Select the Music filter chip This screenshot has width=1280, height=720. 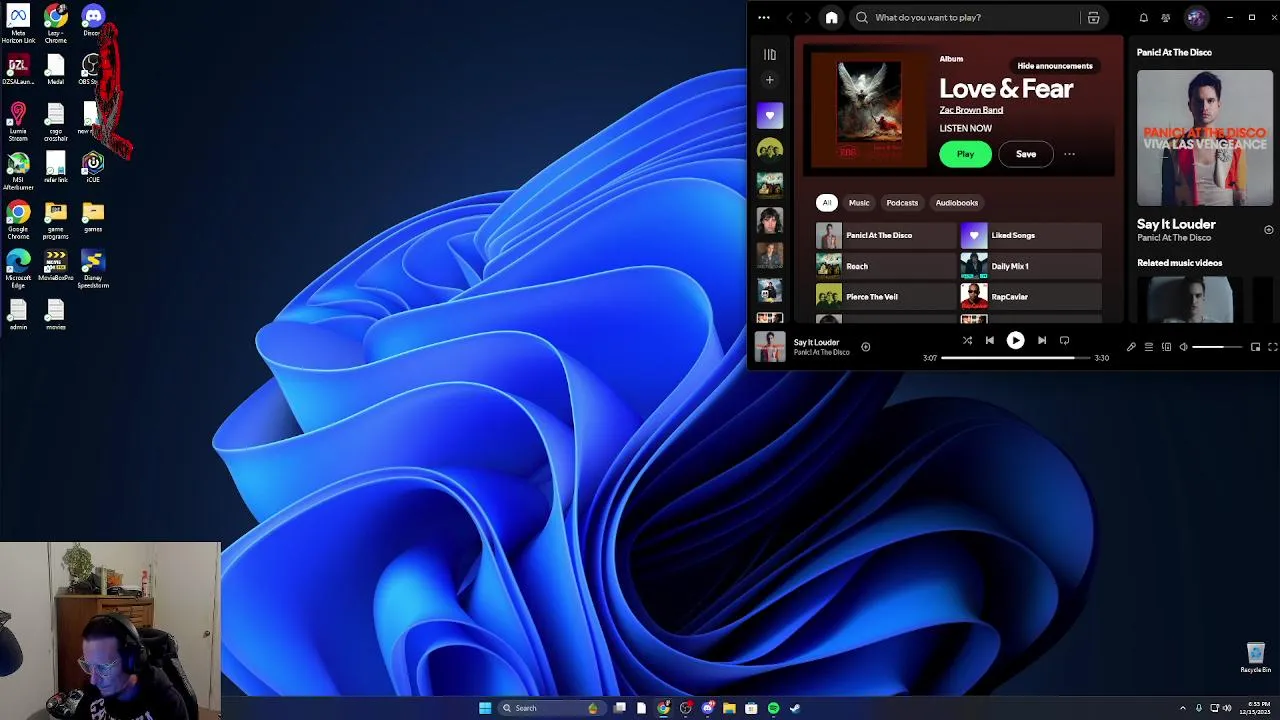[859, 203]
